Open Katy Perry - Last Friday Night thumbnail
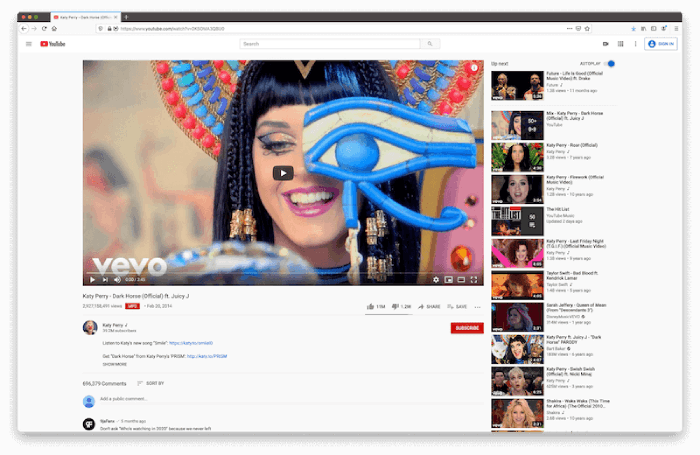Screen dimensions: 700x455 pos(517,253)
